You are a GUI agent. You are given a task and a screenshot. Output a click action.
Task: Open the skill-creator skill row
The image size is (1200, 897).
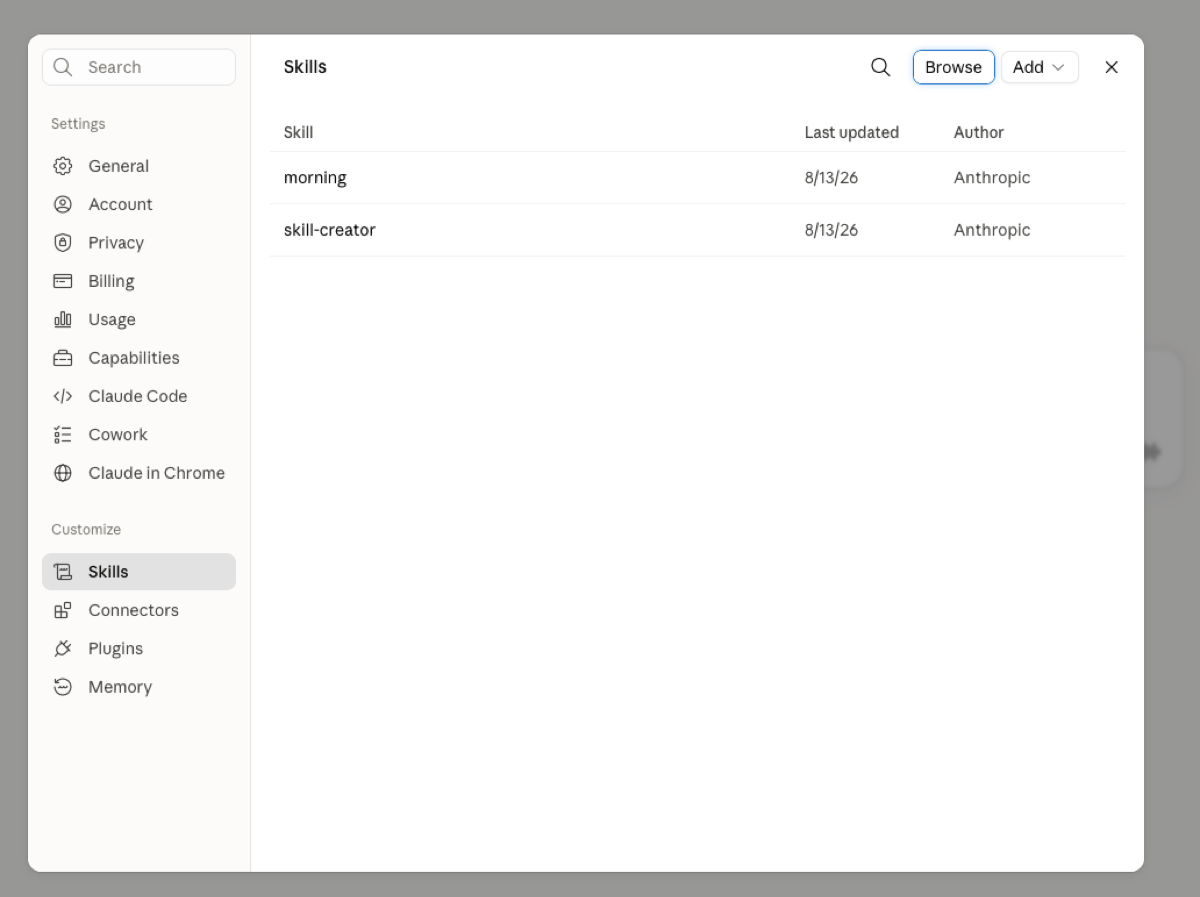[697, 230]
